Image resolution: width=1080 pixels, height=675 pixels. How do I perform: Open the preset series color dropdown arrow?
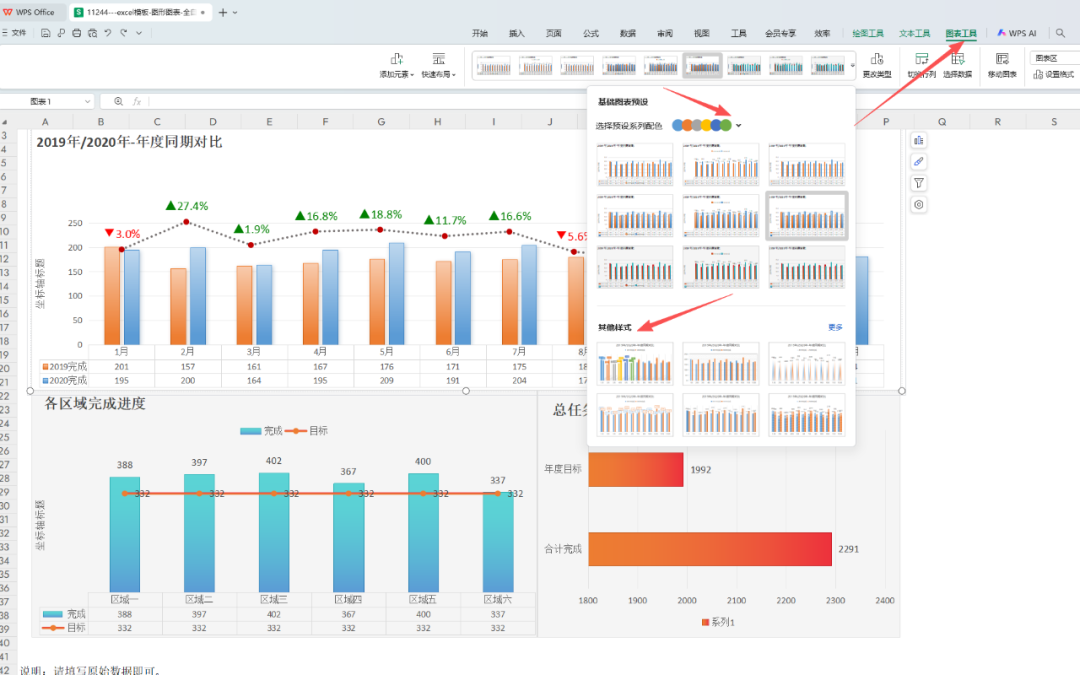(x=739, y=126)
